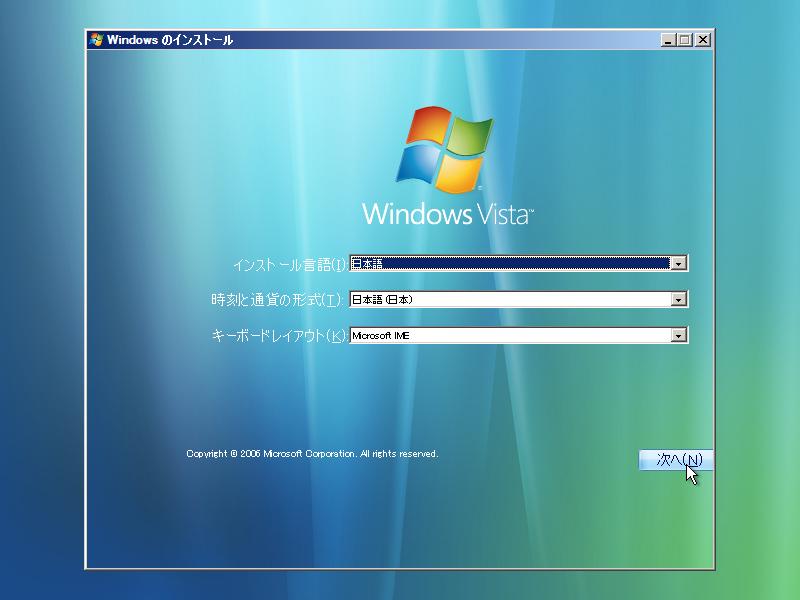Expand the インストール言語 dropdown arrow
This screenshot has height=600, width=800.
point(678,264)
